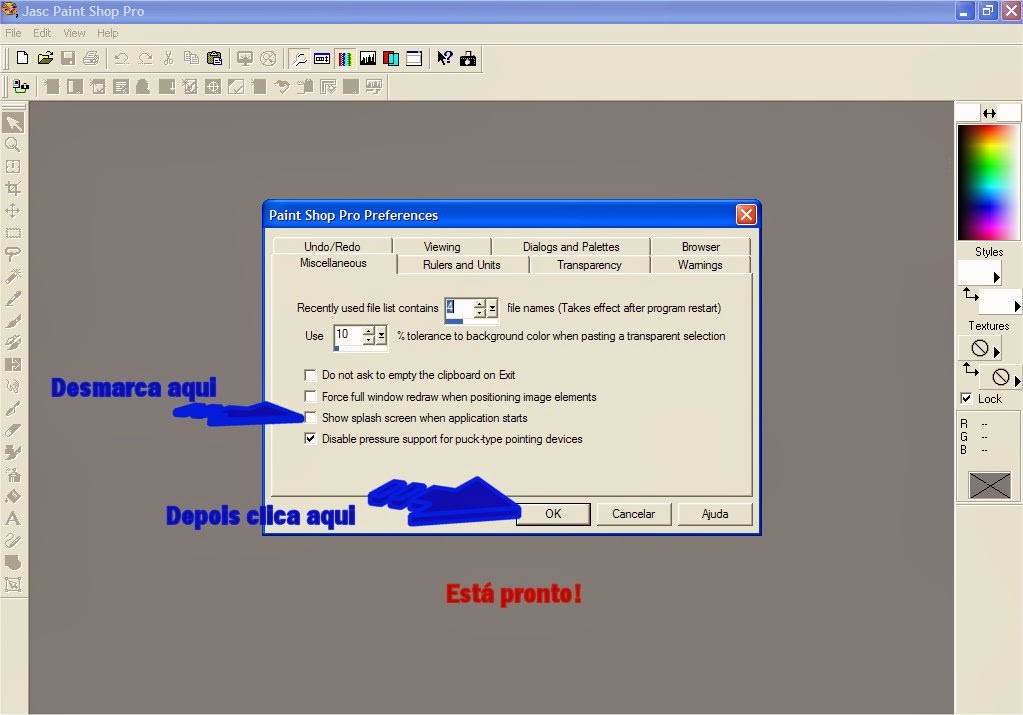
Task: Expand the background Textures flyout arrow
Action: pyautogui.click(x=1016, y=380)
